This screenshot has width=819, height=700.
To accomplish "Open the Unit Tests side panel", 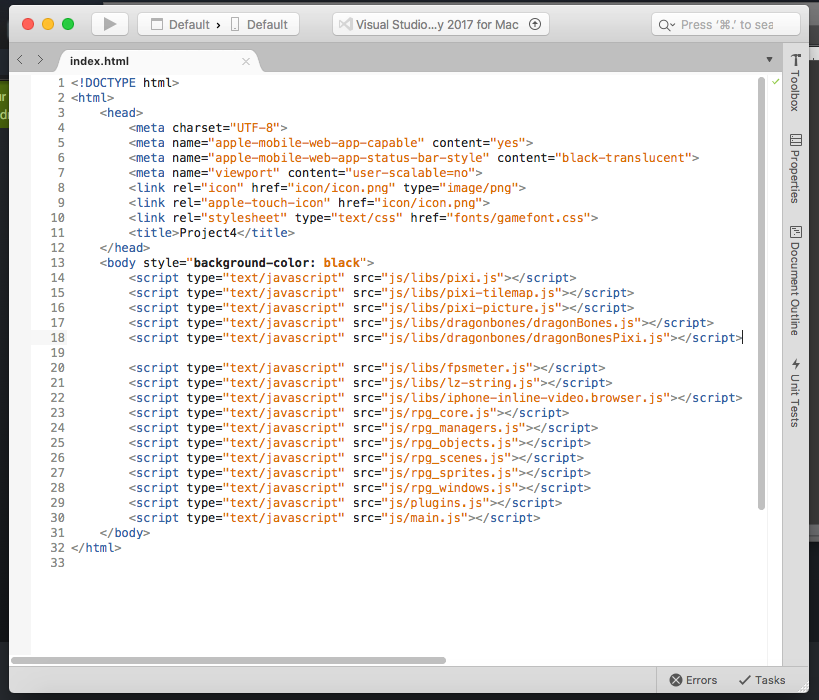I will (x=795, y=392).
